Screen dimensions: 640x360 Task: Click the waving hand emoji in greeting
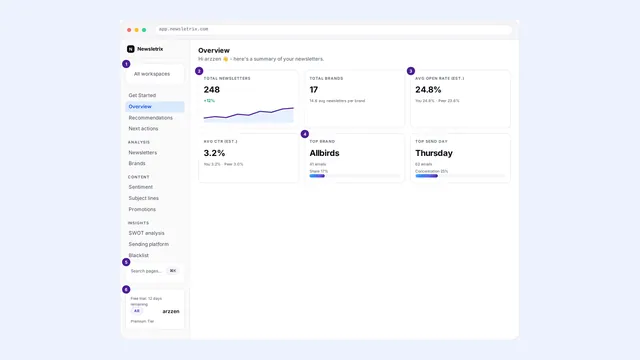(225, 59)
